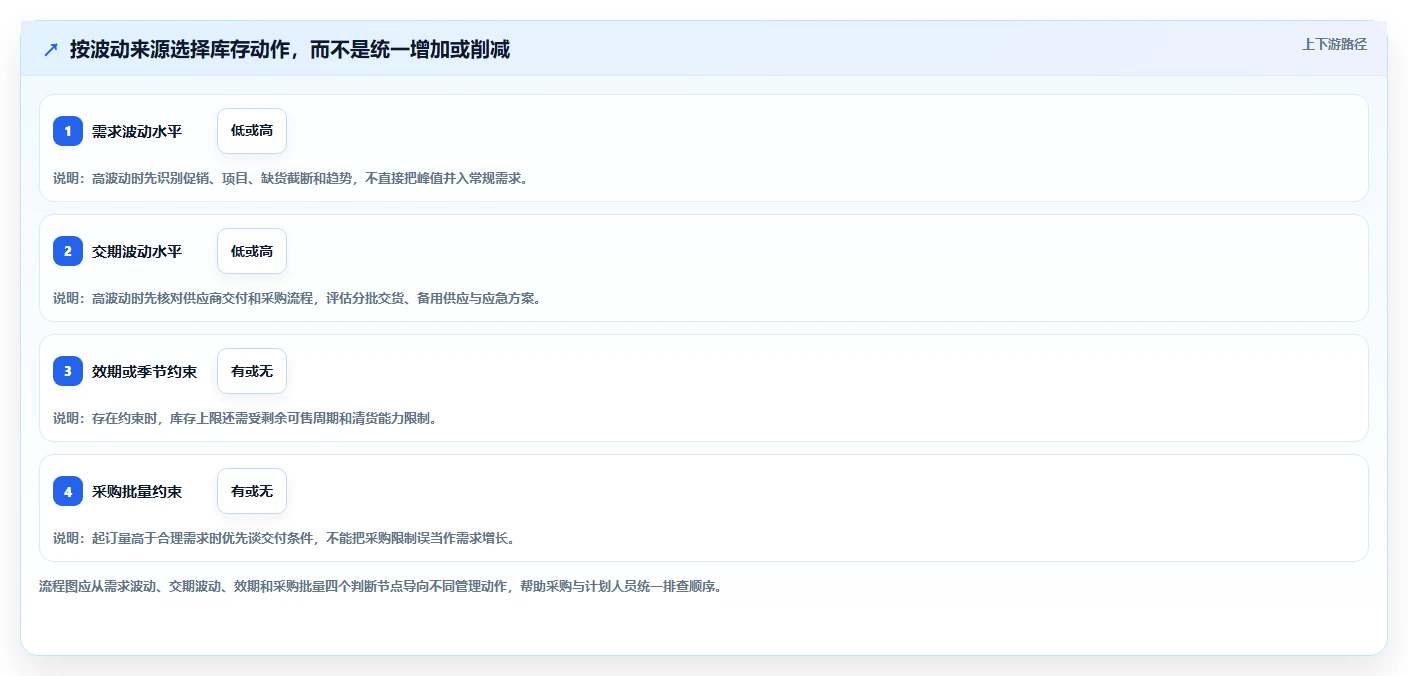Click the 需求波动水平 label
1408x676 pixels.
[137, 131]
